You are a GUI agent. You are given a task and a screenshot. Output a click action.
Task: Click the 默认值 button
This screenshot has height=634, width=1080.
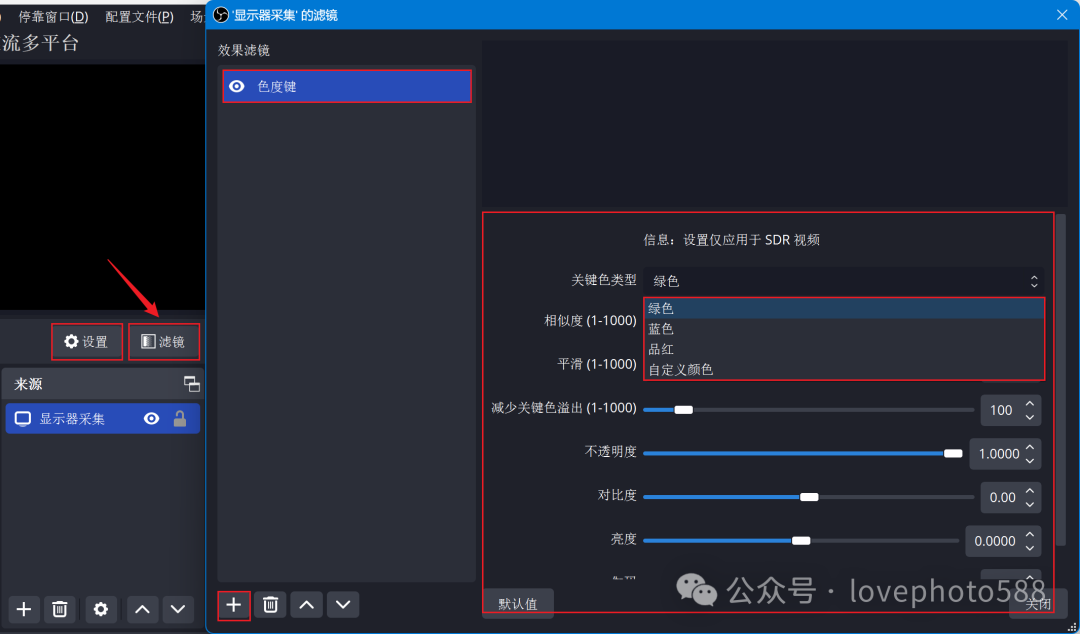pyautogui.click(x=517, y=603)
